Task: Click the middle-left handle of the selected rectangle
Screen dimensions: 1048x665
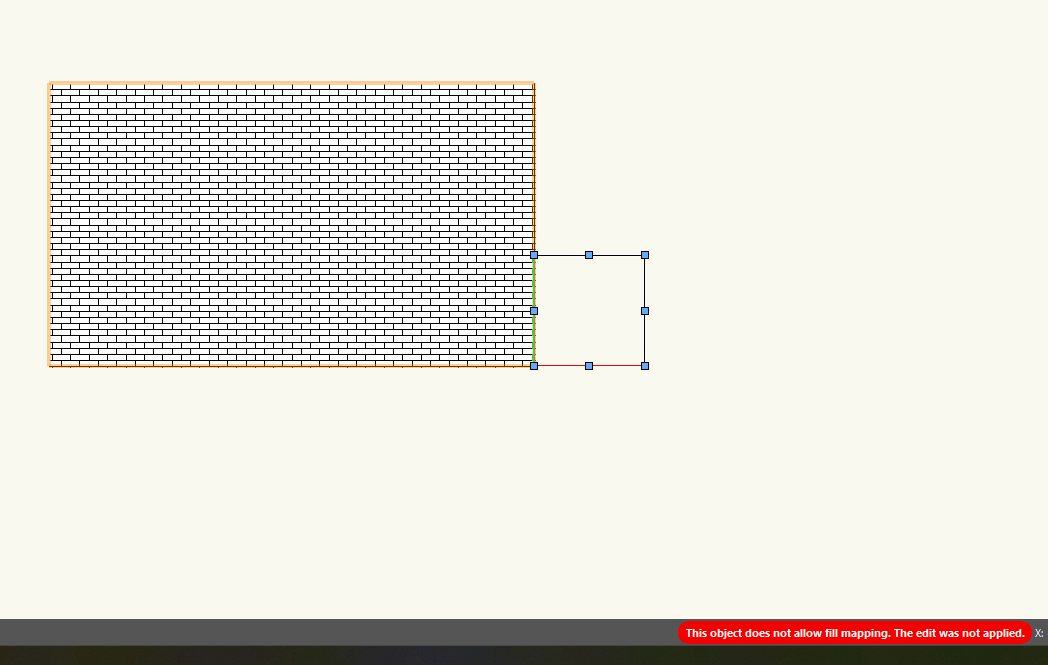Action: 534,311
